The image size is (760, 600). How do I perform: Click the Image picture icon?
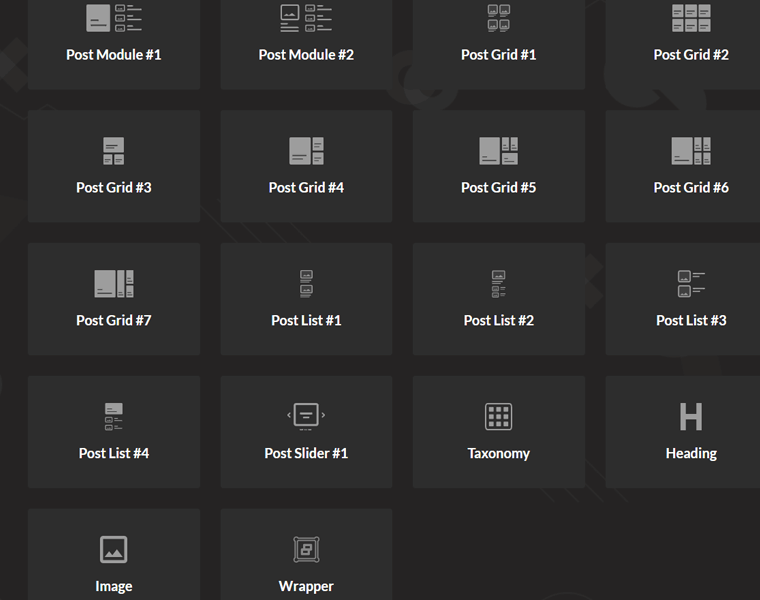point(113,549)
